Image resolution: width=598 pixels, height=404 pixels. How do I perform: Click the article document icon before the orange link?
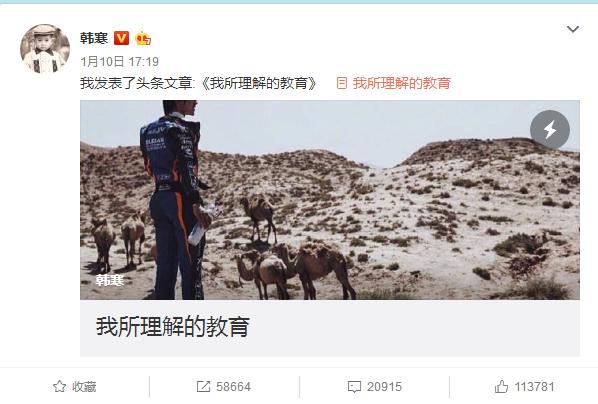[x=342, y=83]
